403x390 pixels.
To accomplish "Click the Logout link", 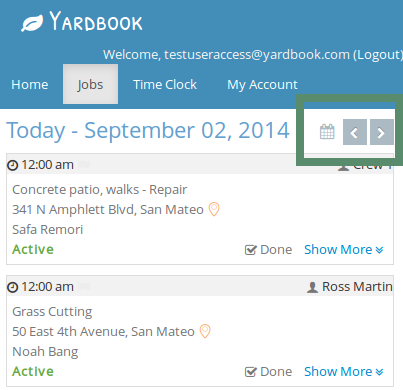I will 378,55.
